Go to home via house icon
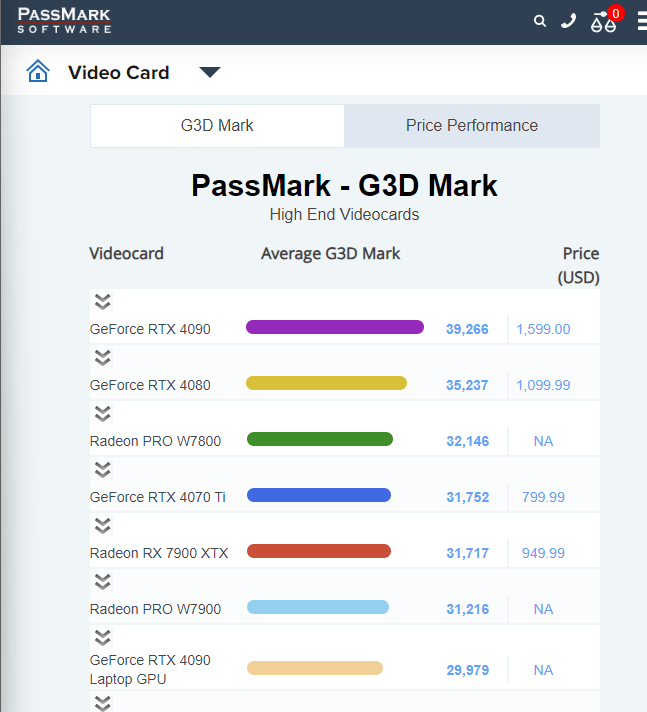The image size is (647, 712). click(38, 71)
